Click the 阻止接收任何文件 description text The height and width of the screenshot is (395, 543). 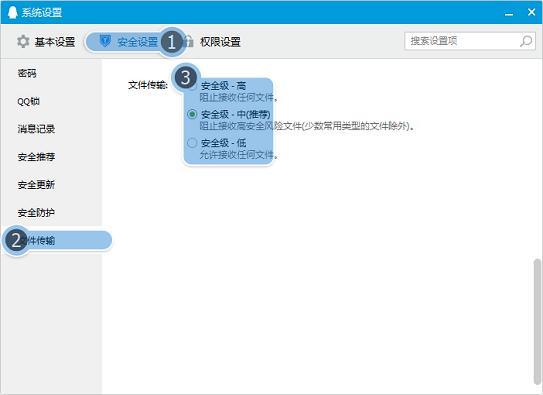pos(239,98)
